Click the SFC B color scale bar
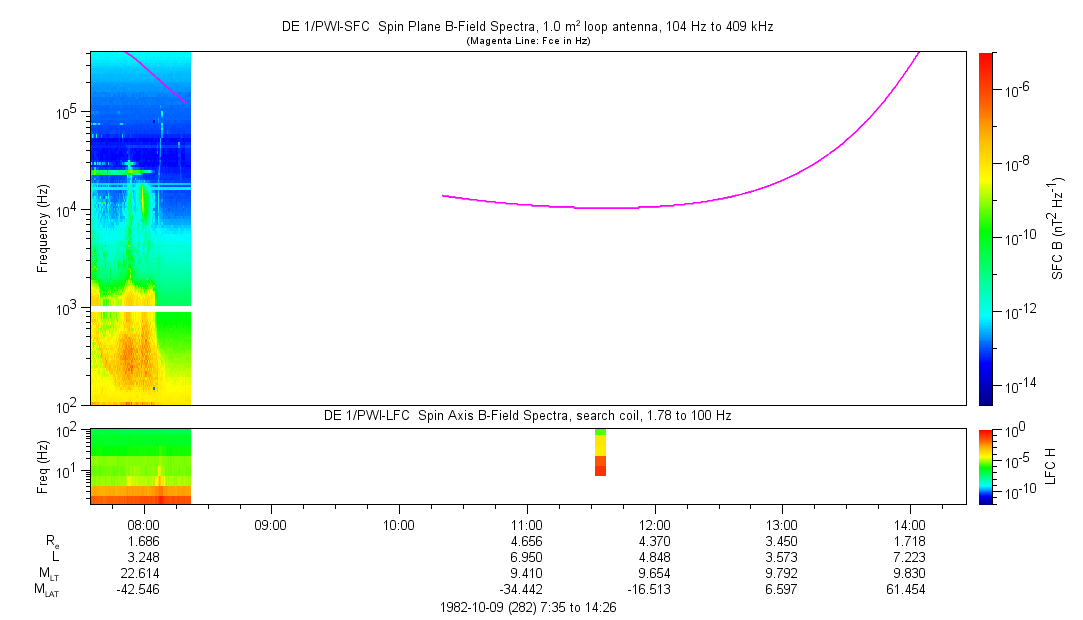Image resolution: width=1083 pixels, height=620 pixels. (986, 229)
